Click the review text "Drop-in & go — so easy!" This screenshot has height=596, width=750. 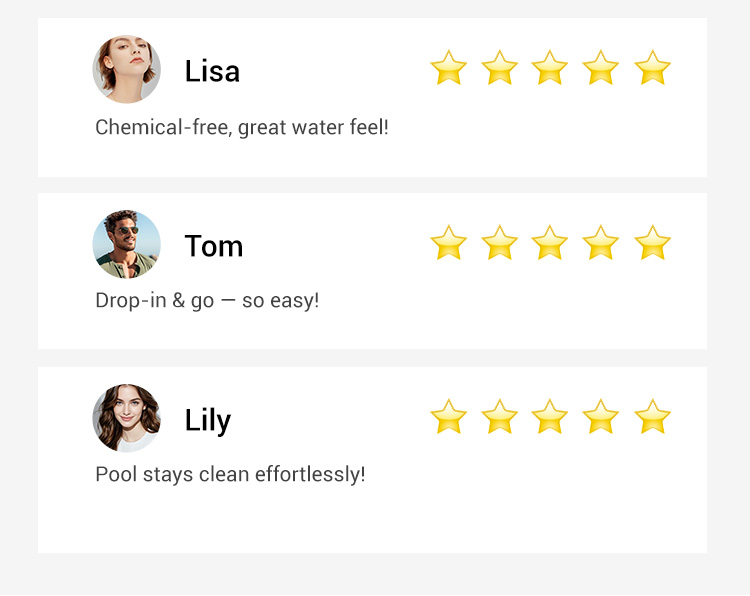pyautogui.click(x=207, y=300)
